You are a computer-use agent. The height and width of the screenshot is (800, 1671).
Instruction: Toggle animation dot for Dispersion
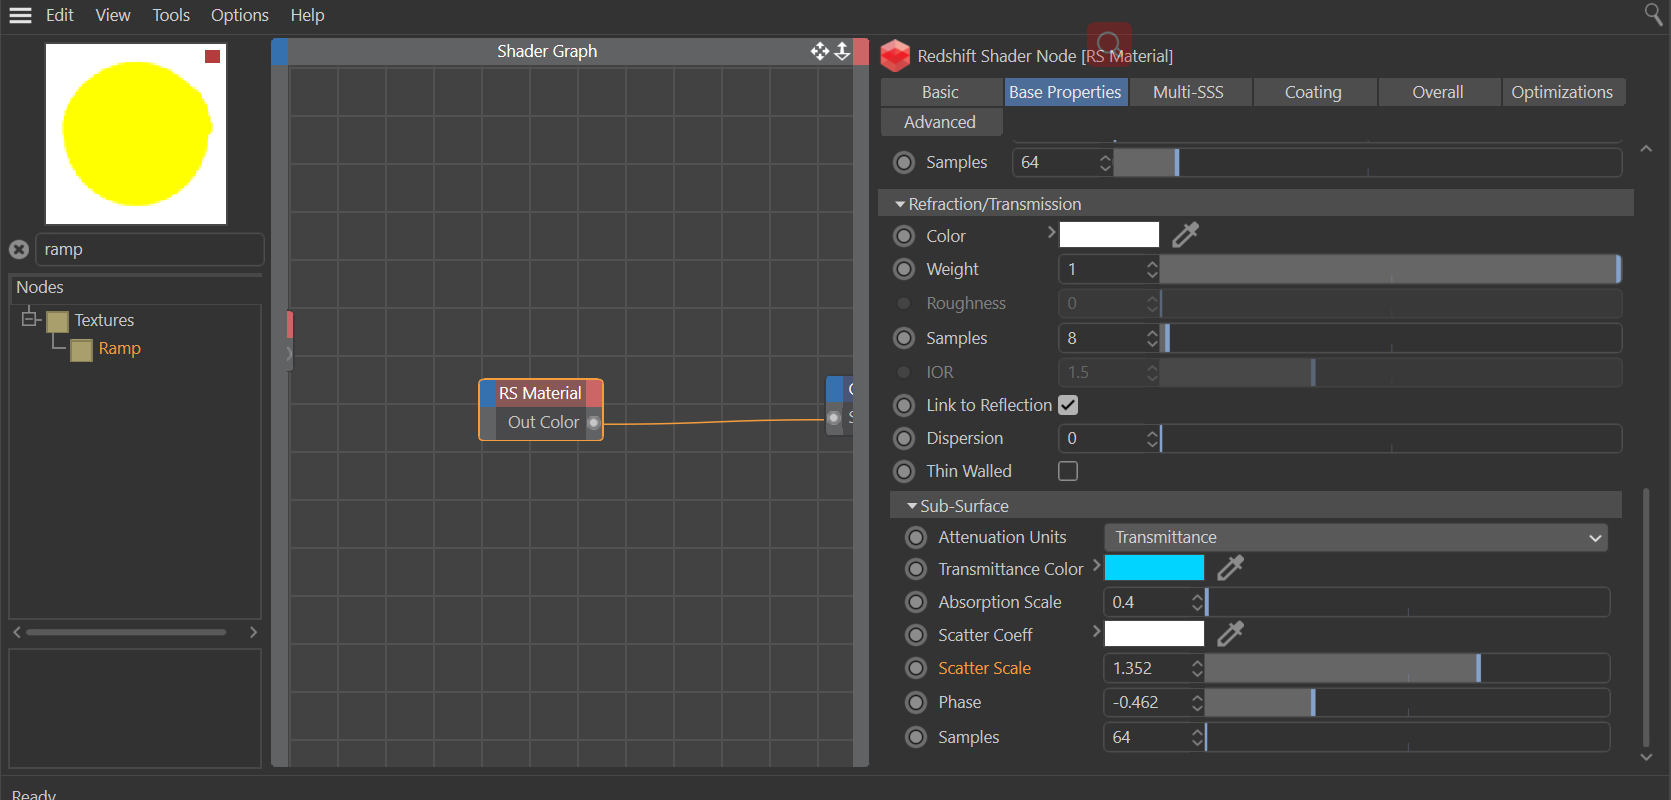904,438
